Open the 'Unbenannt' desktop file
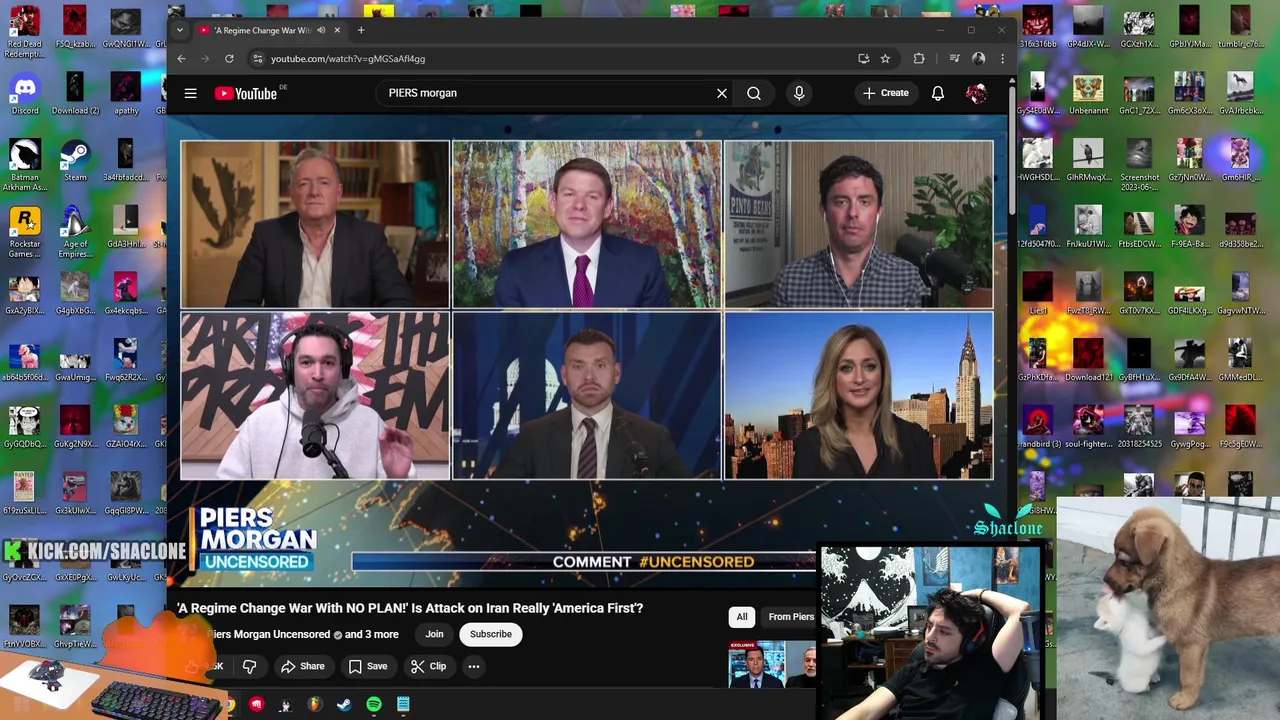Screen dimensions: 1280x720 1088,94
